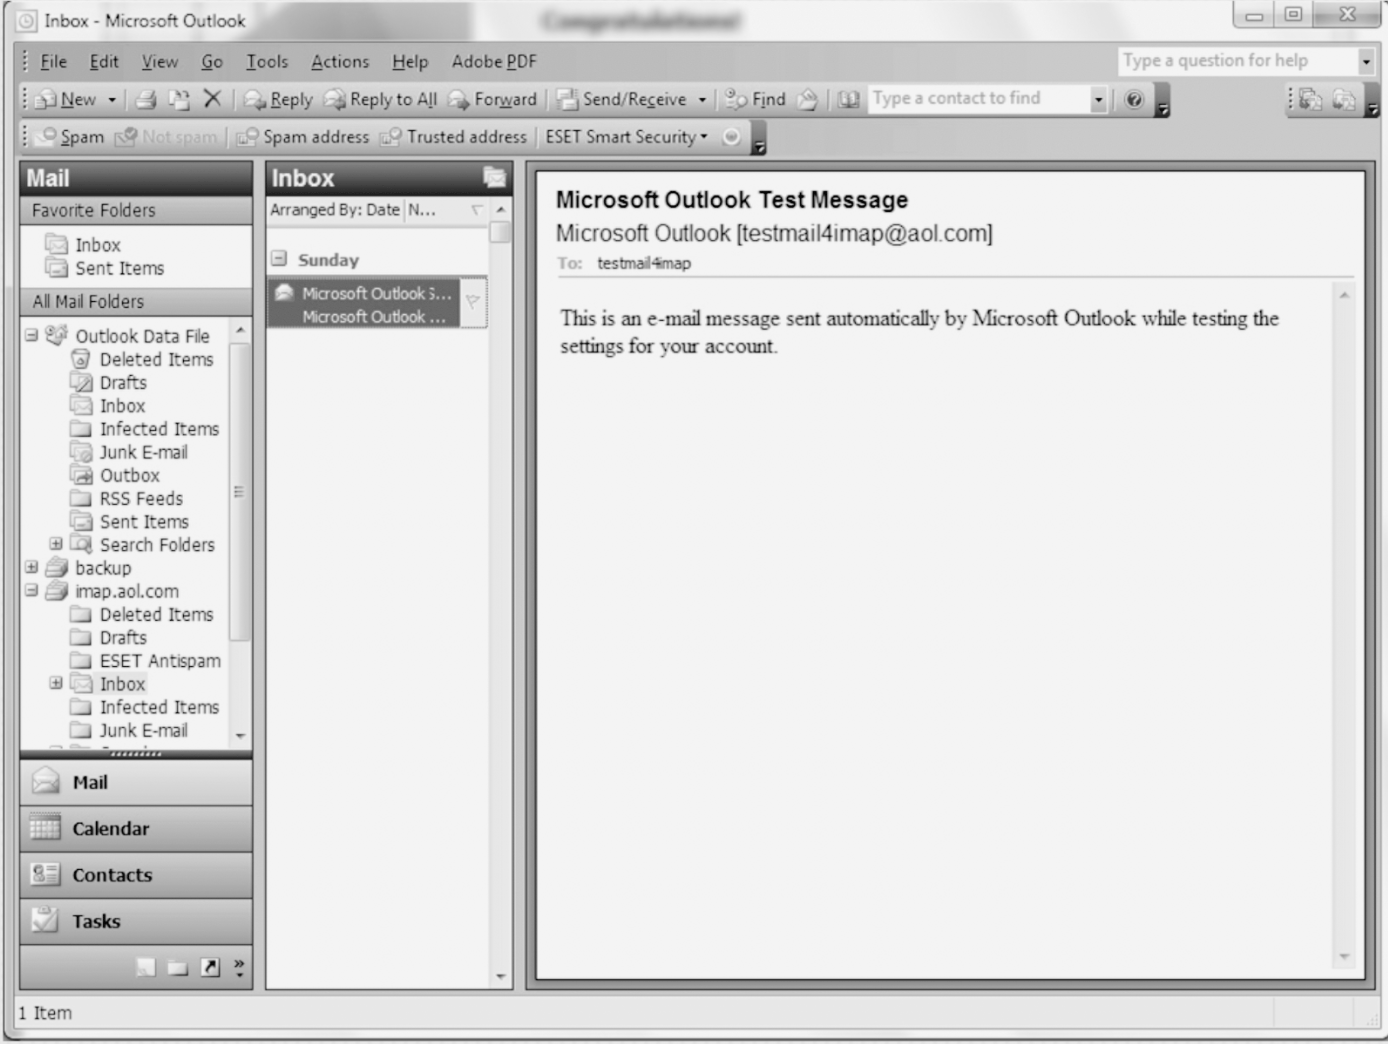
Task: Click the Find toolbar button
Action: (755, 99)
